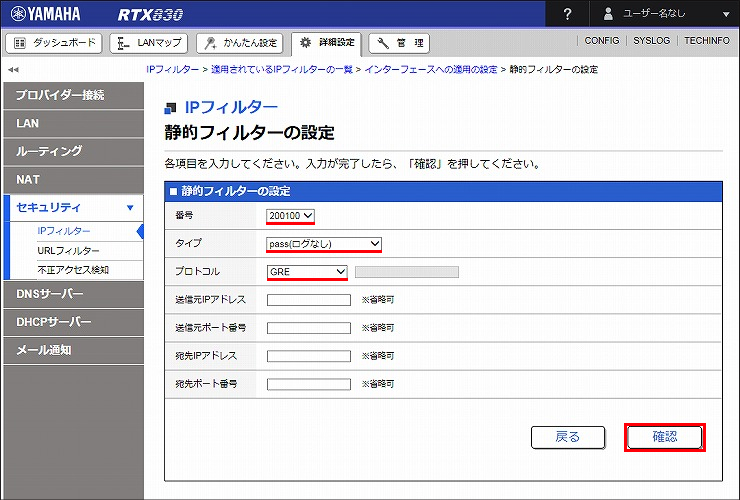
Task: Open ルーティング sidebar menu
Action: (x=74, y=152)
